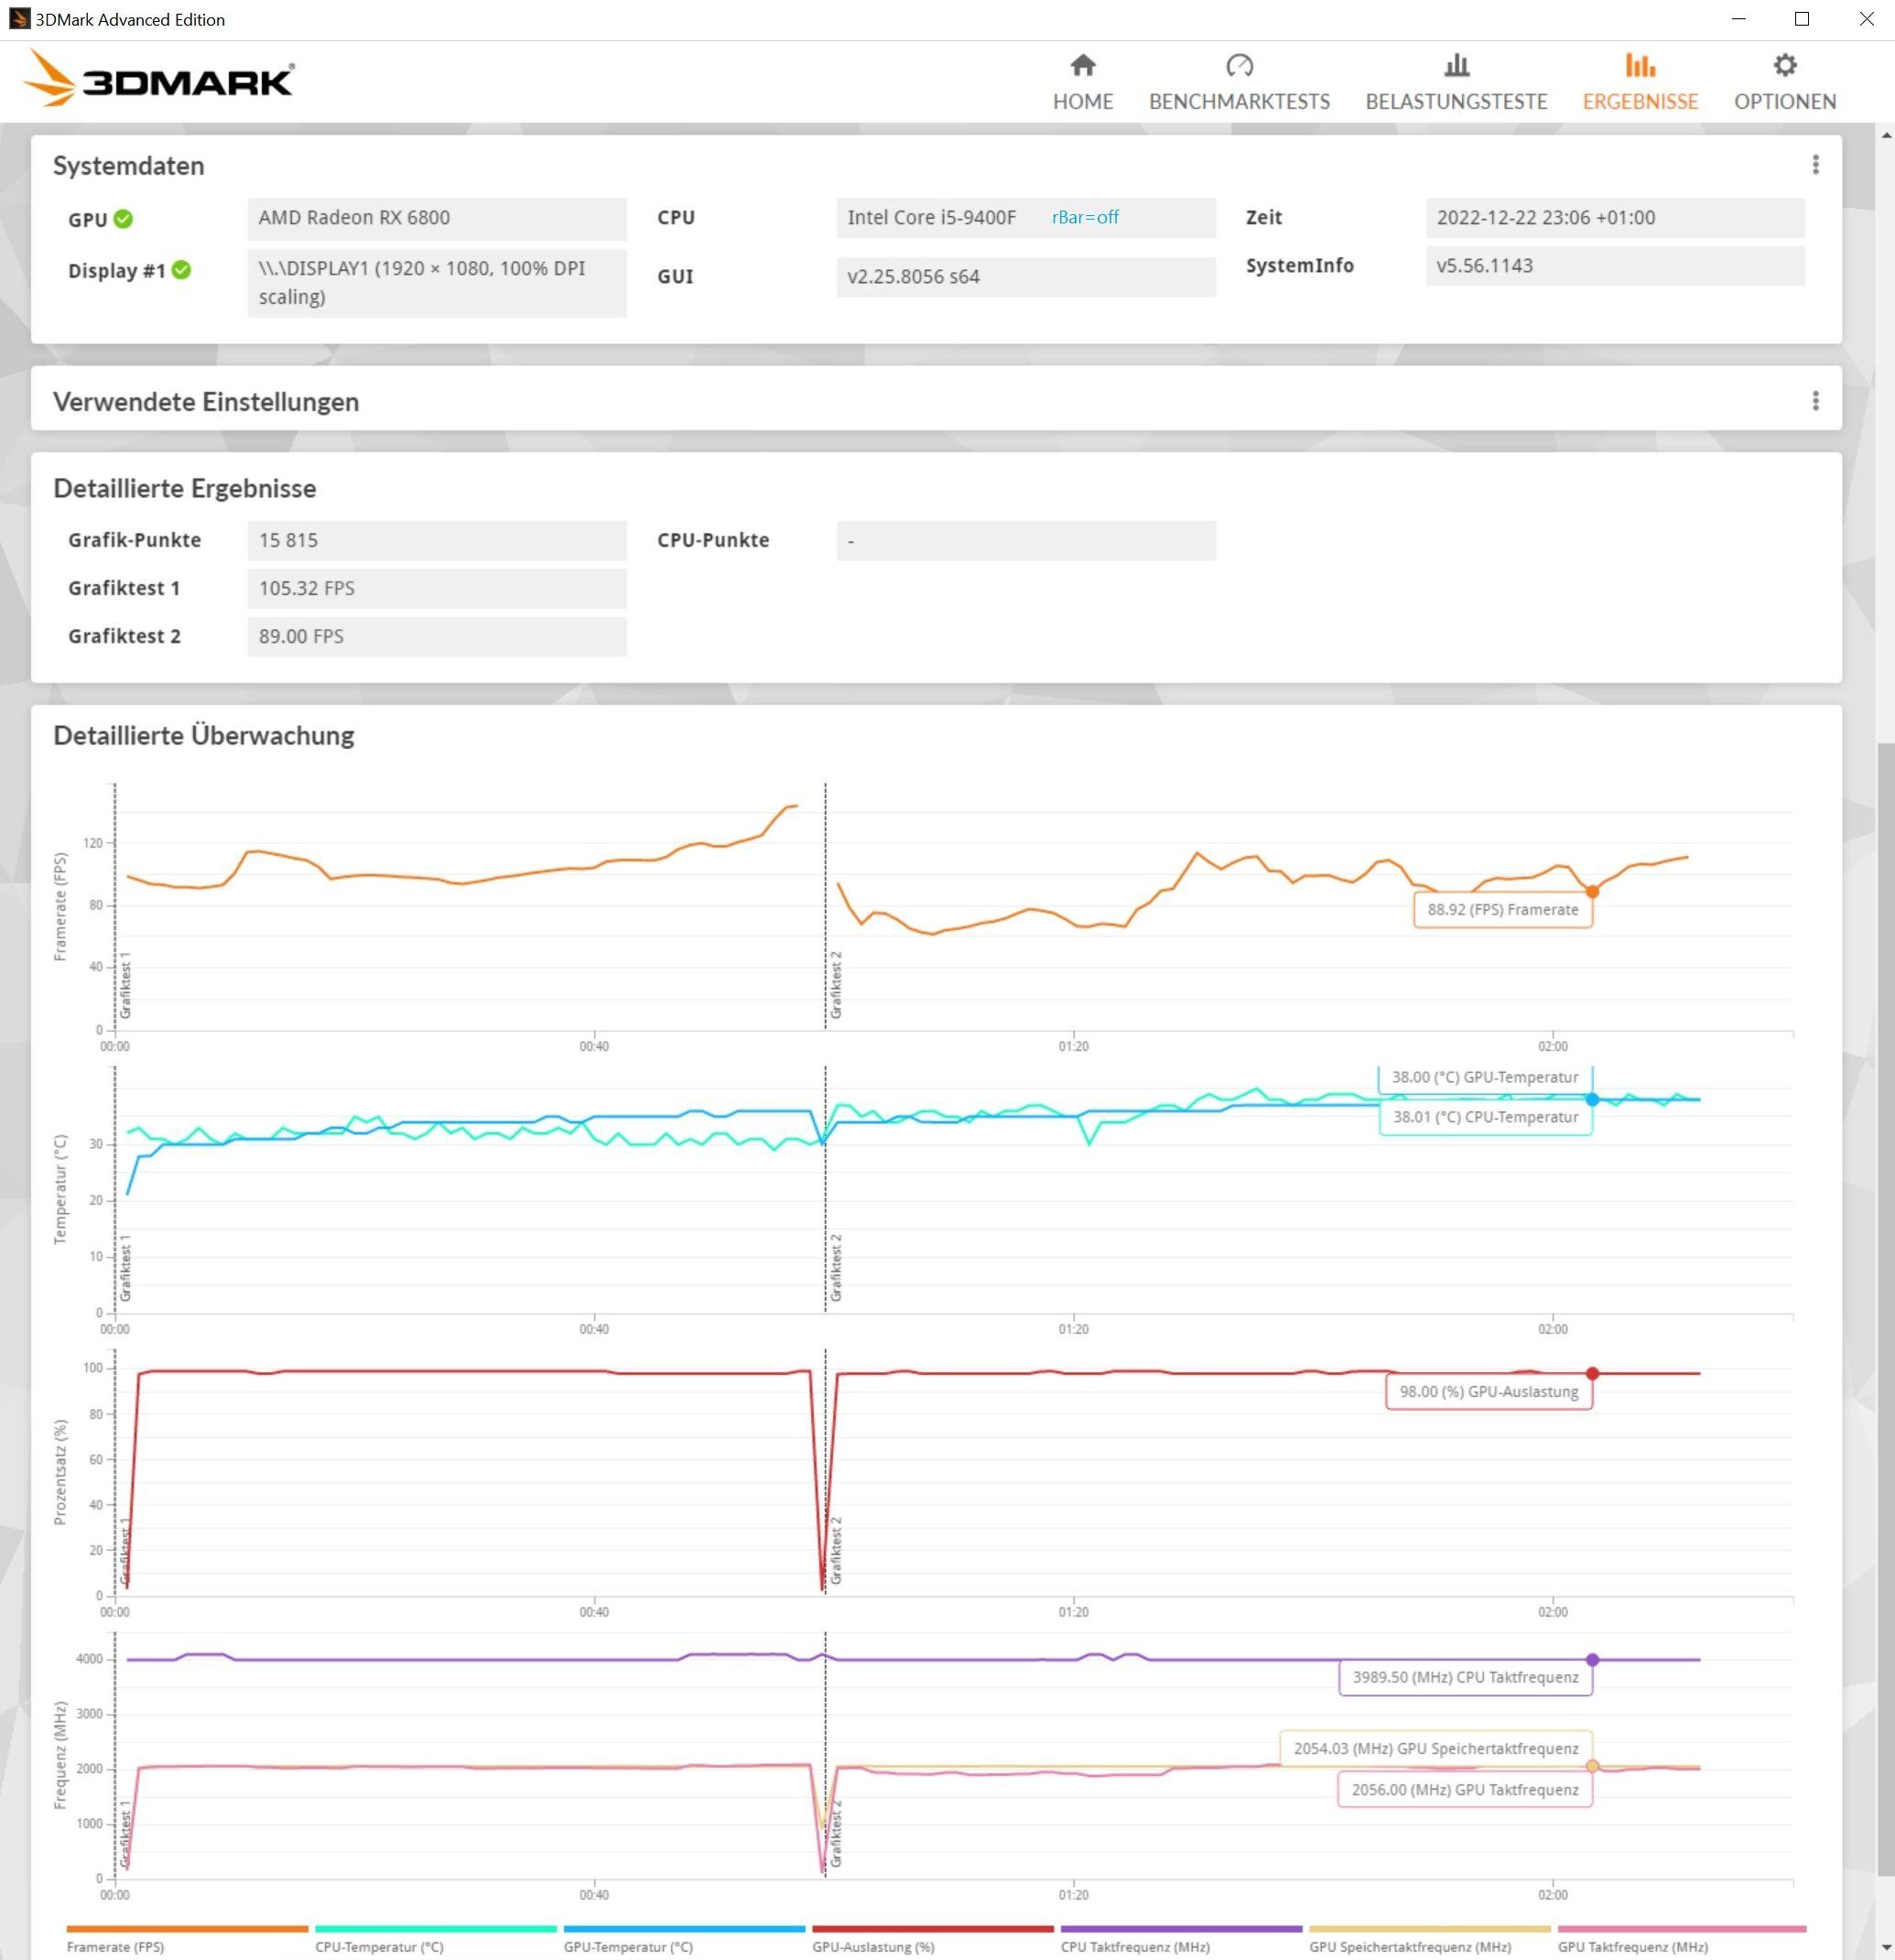
Task: Toggle GPU-Auslastung (%) legend series
Action: pyautogui.click(x=933, y=1940)
